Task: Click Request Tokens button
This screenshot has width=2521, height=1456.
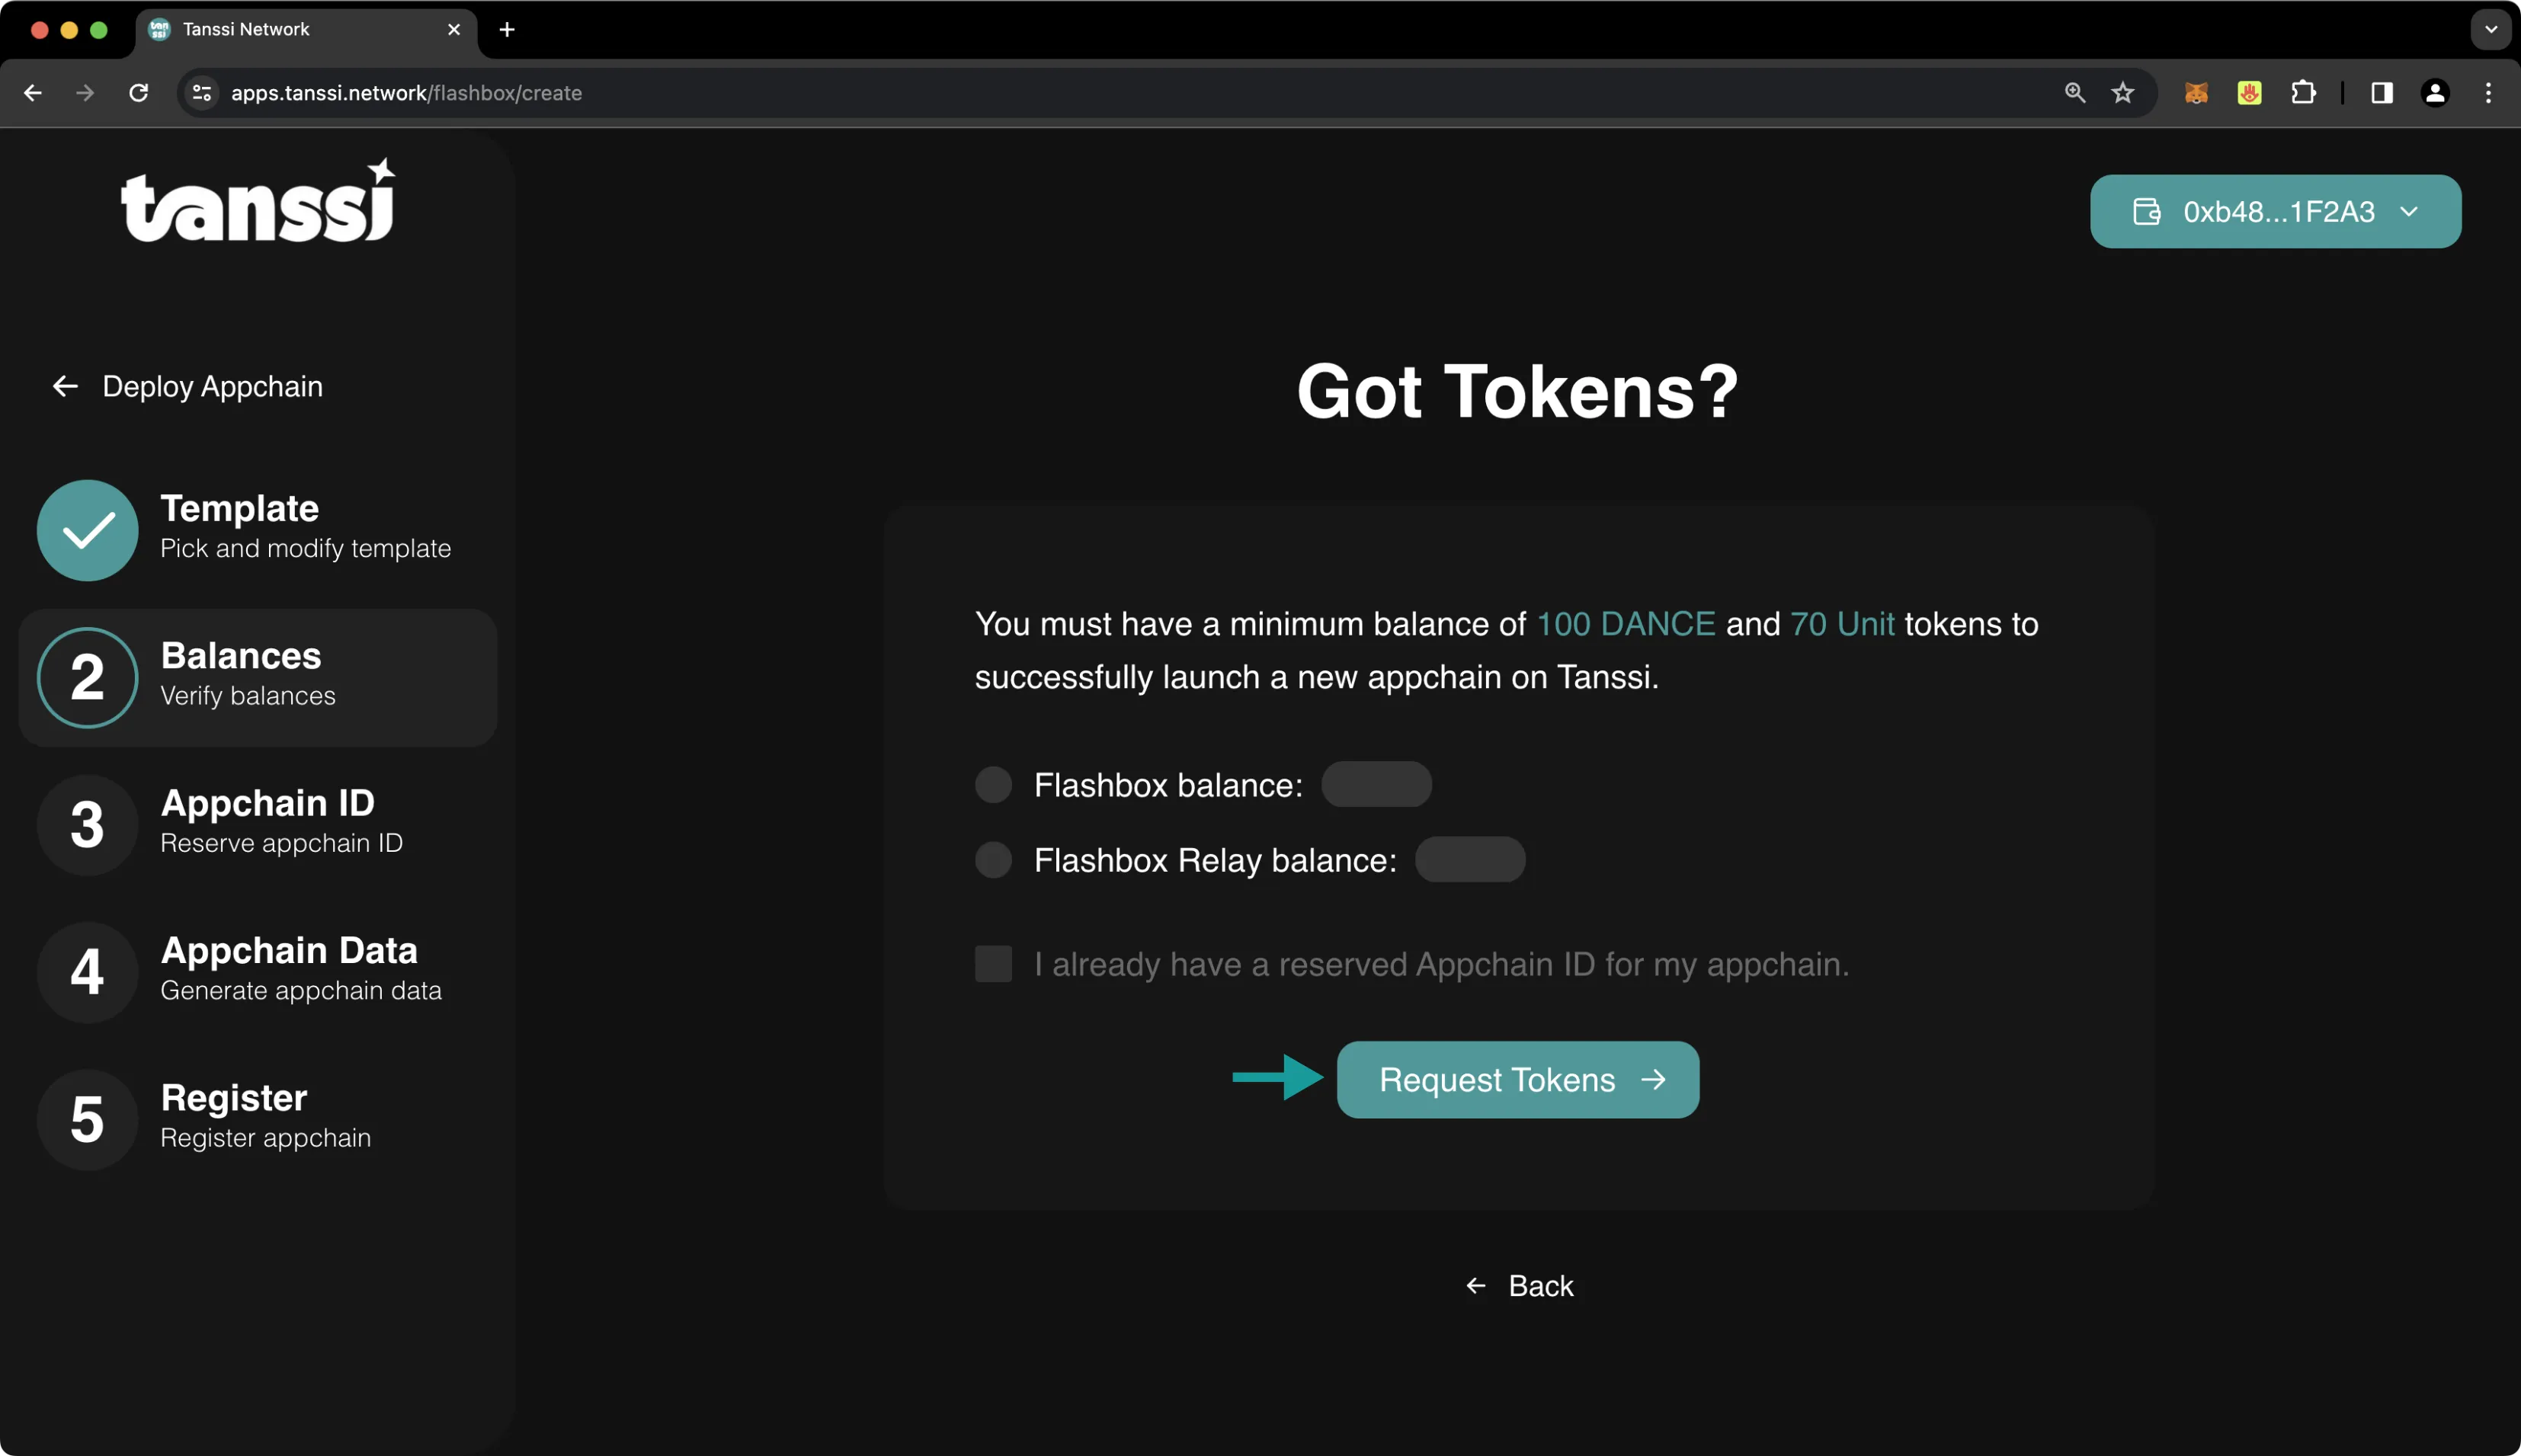Action: tap(1517, 1078)
